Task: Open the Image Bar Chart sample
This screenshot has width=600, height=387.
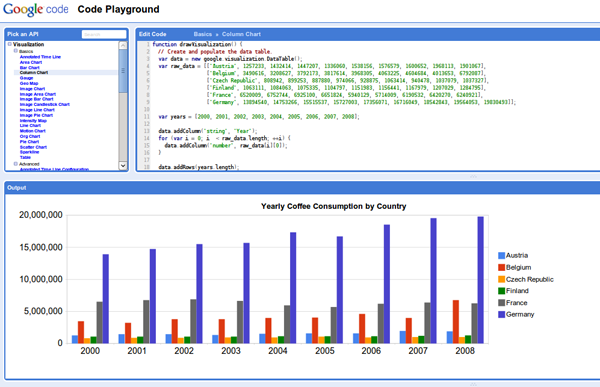Action: pos(37,99)
